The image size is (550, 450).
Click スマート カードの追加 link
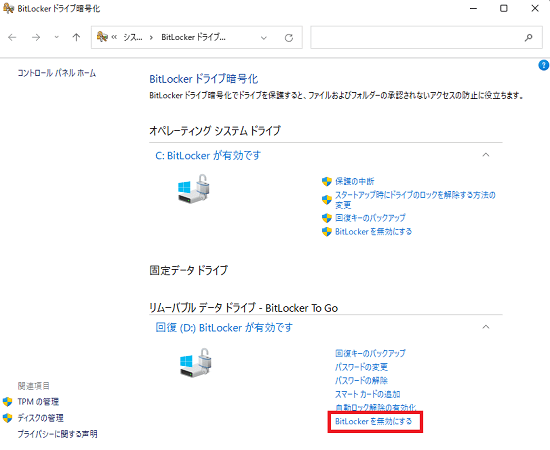368,394
